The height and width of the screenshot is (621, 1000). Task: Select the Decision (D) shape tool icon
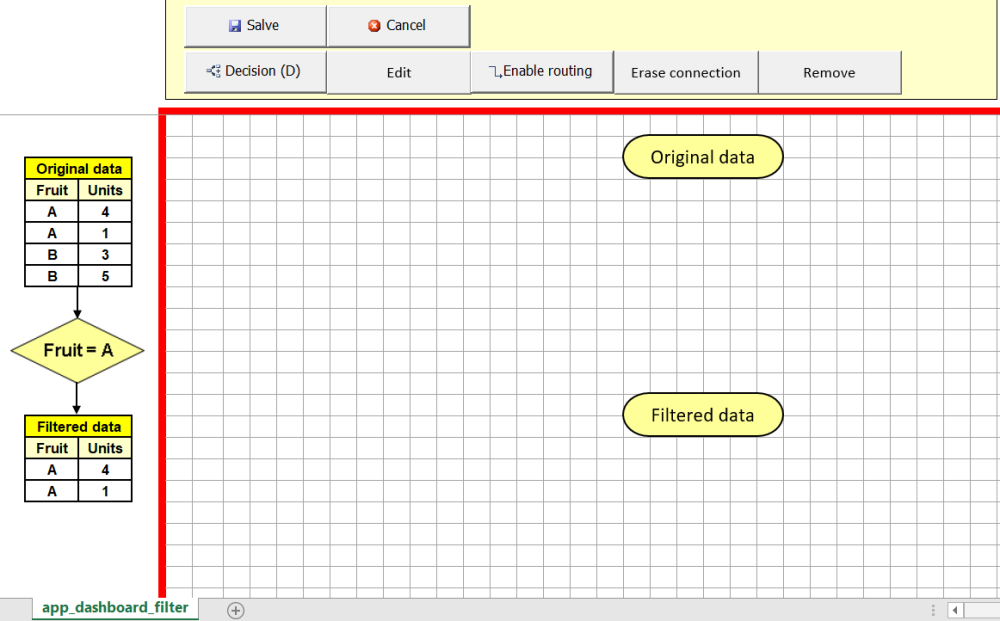pos(212,71)
